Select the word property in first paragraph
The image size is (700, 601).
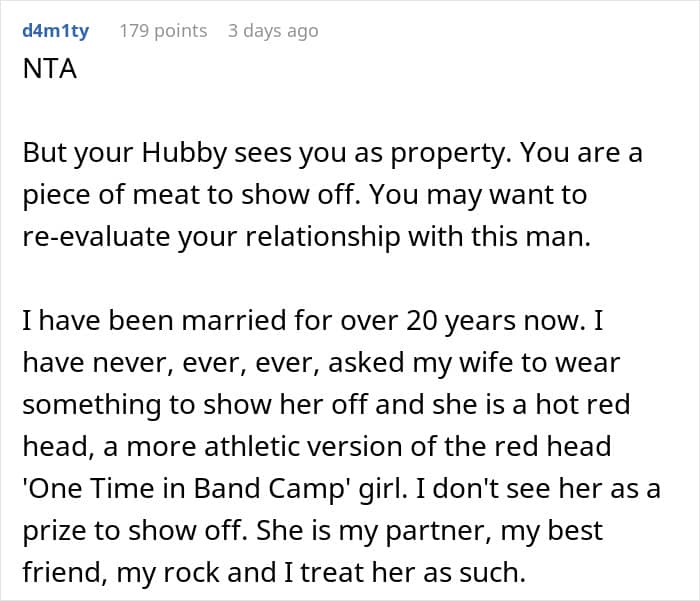pyautogui.click(x=449, y=153)
